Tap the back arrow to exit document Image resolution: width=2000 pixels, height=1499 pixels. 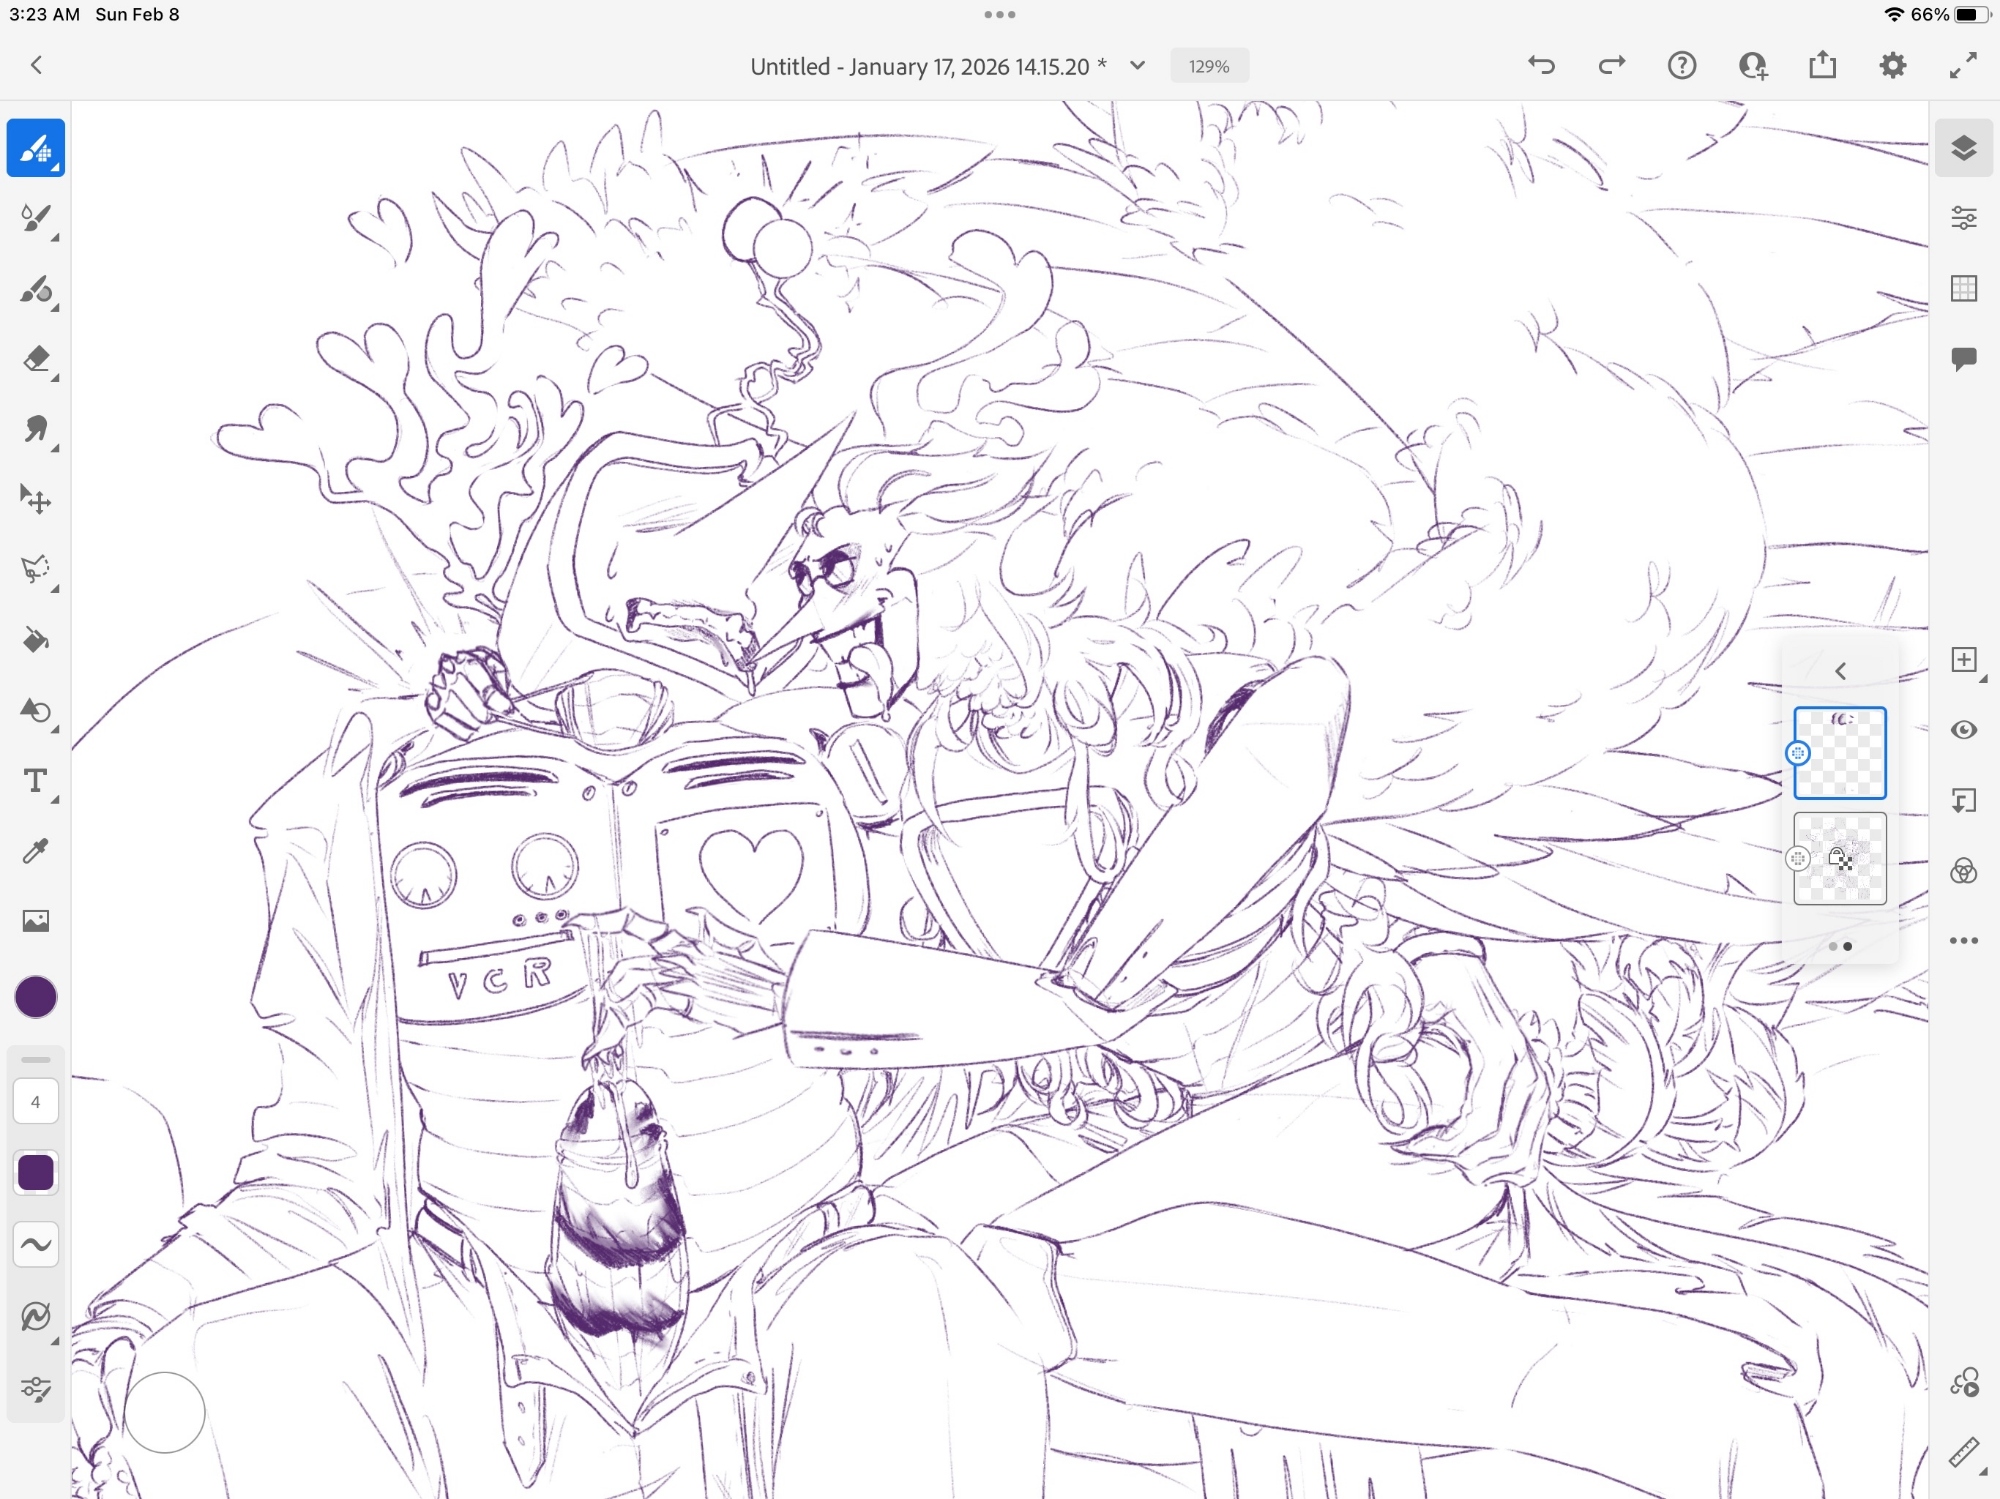tap(37, 66)
